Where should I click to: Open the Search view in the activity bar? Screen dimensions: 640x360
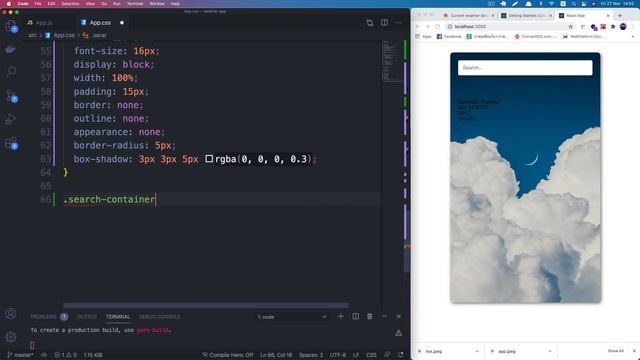click(x=11, y=72)
